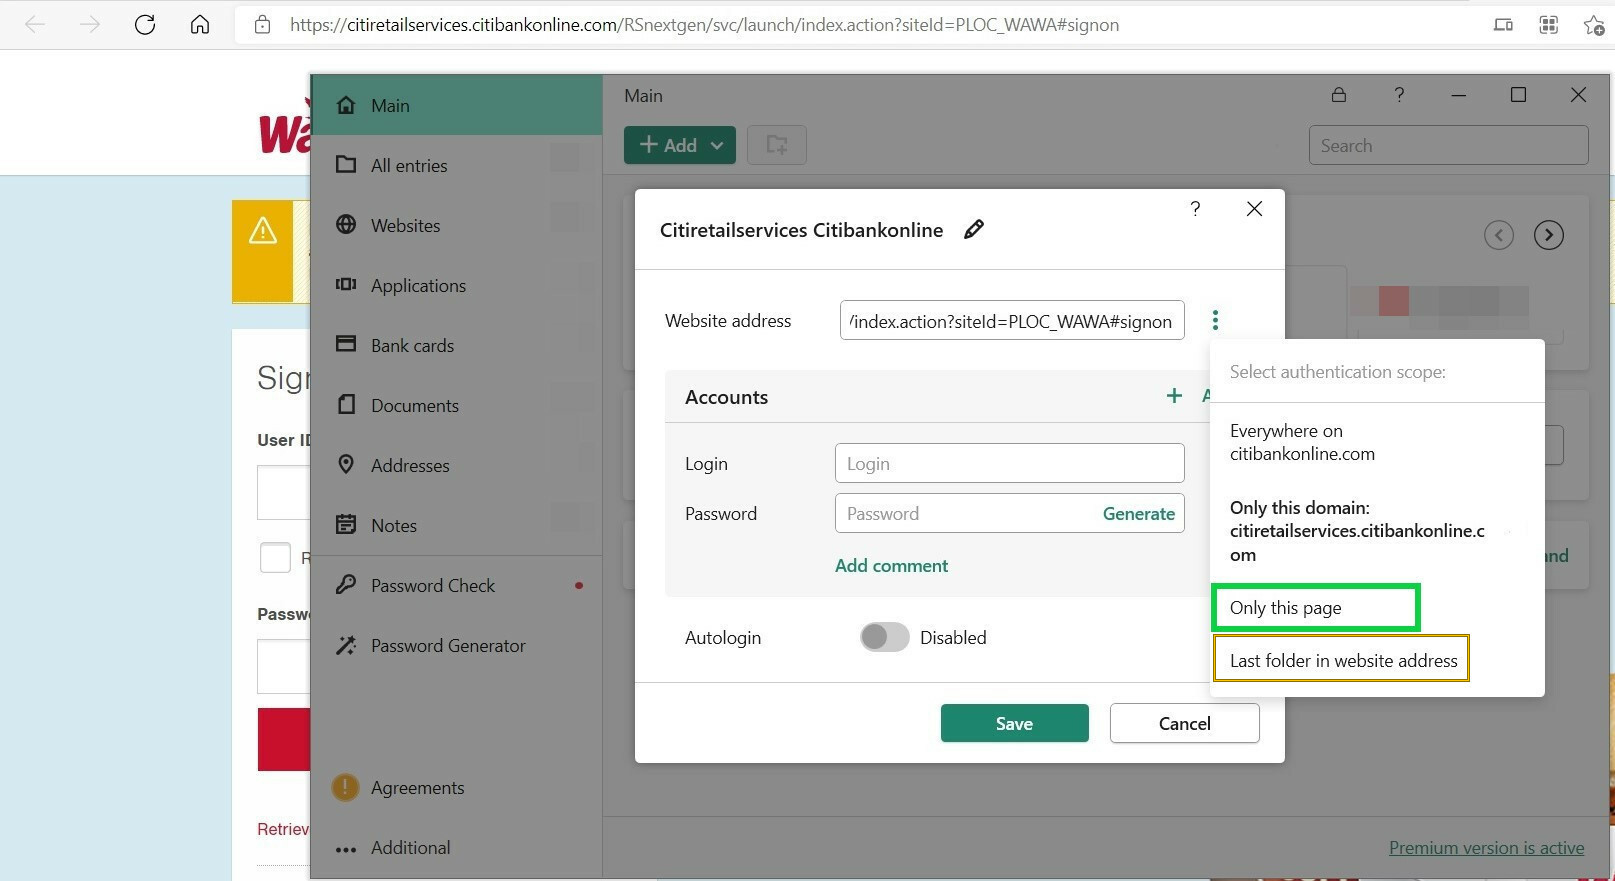Open Documents category in sidebar
Image resolution: width=1615 pixels, height=881 pixels.
click(457, 405)
